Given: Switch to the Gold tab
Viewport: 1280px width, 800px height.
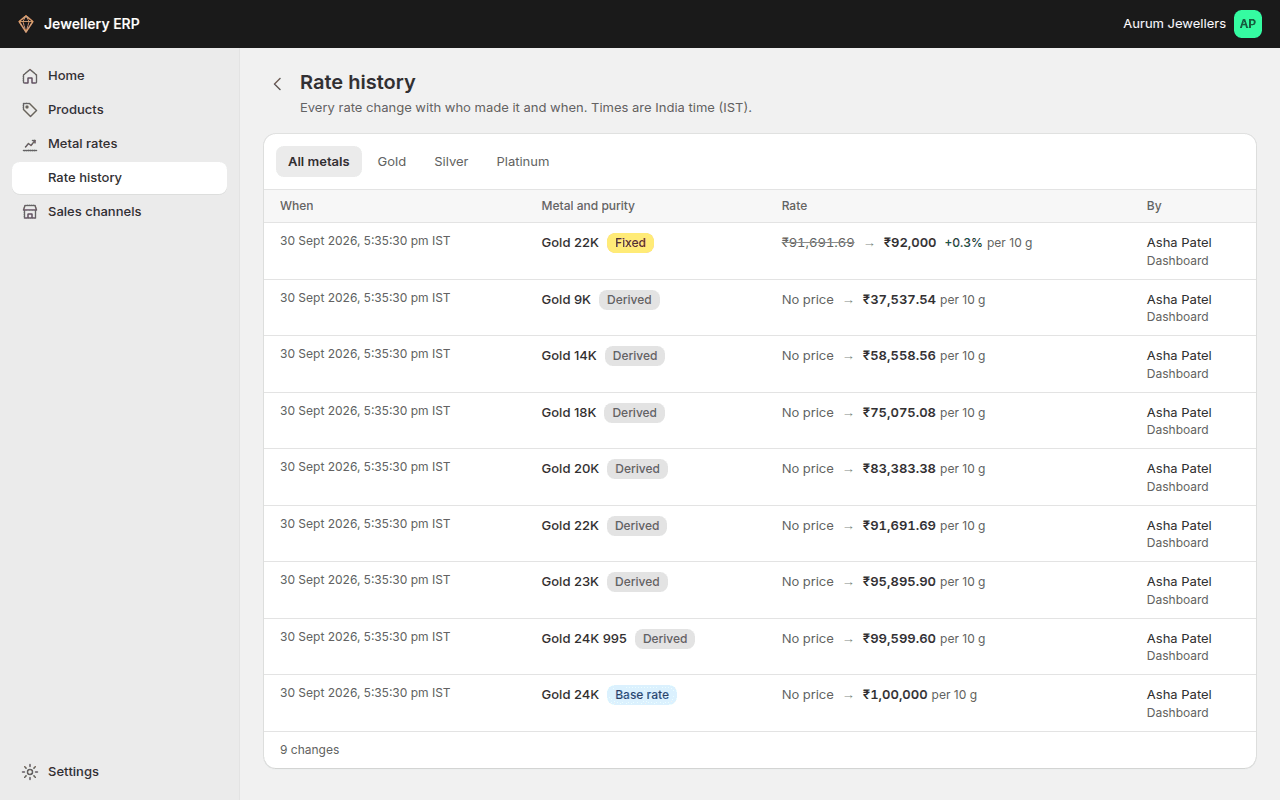Looking at the screenshot, I should point(392,162).
